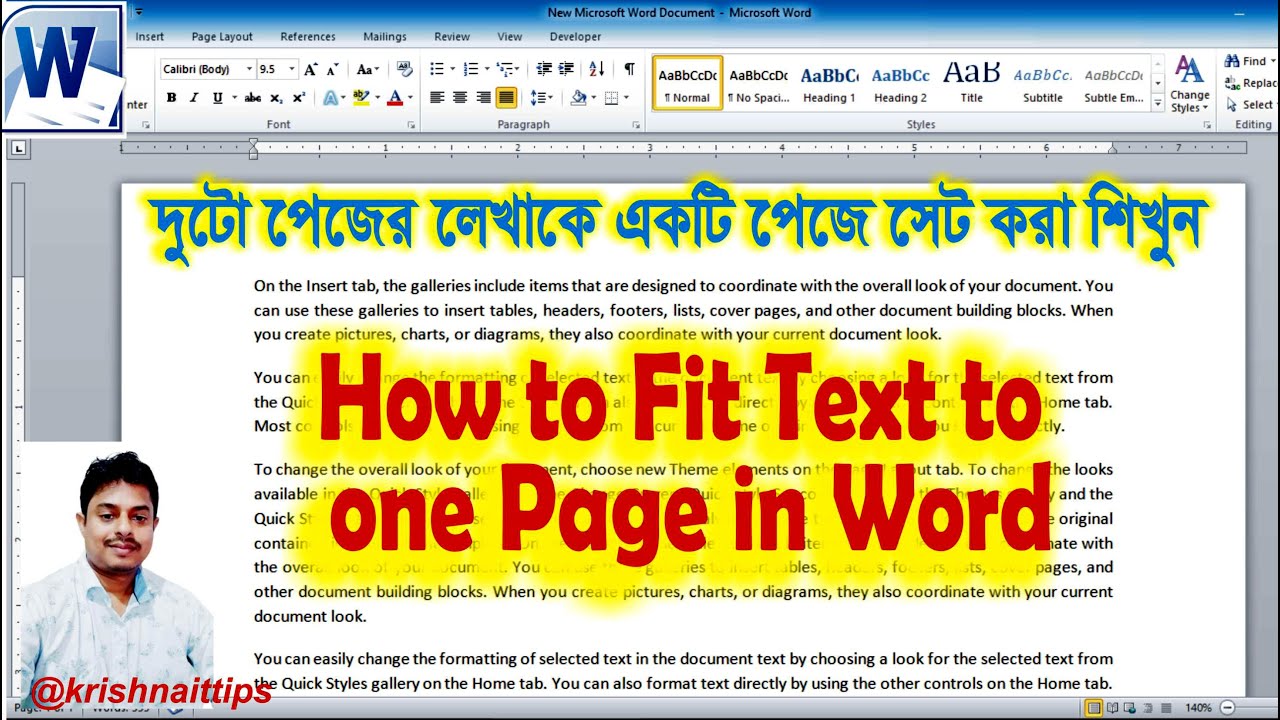Toggle Italic formatting
1280x720 pixels.
click(194, 98)
